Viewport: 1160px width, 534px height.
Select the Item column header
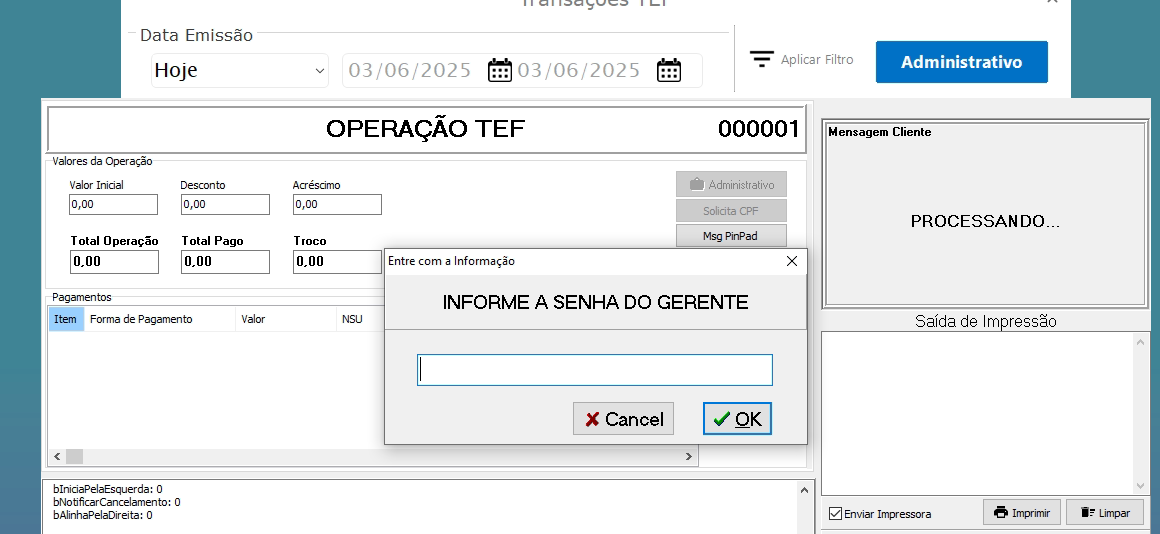tap(65, 319)
